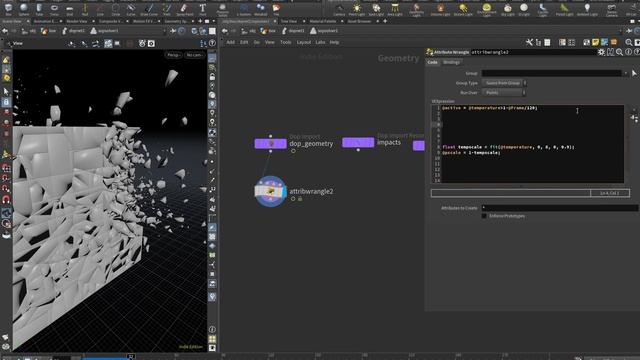This screenshot has width=640, height=360.
Task: Select the Torus shelf tool
Action: tap(54, 9)
